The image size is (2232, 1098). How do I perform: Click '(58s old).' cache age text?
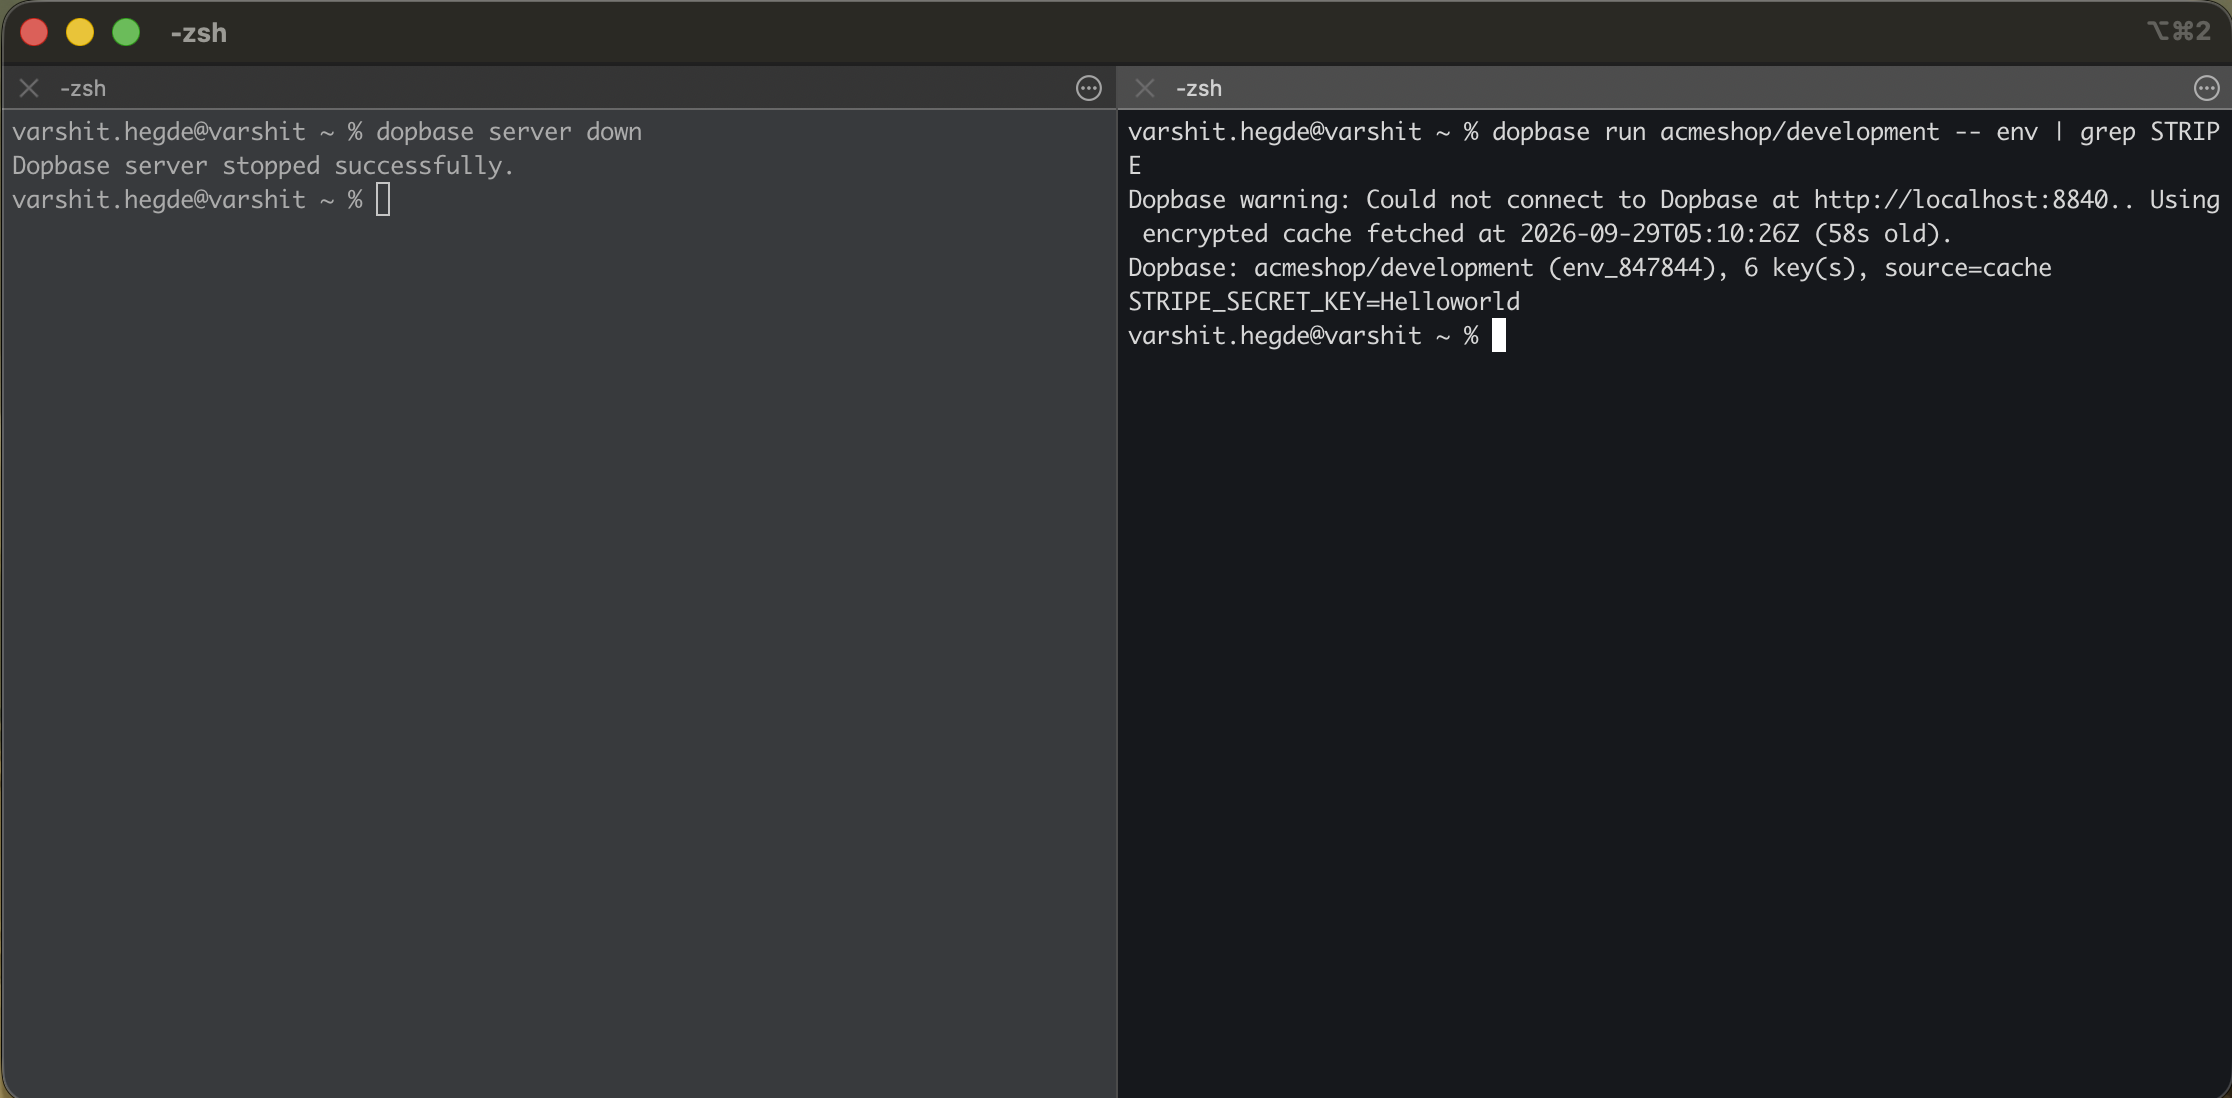pyautogui.click(x=1883, y=234)
